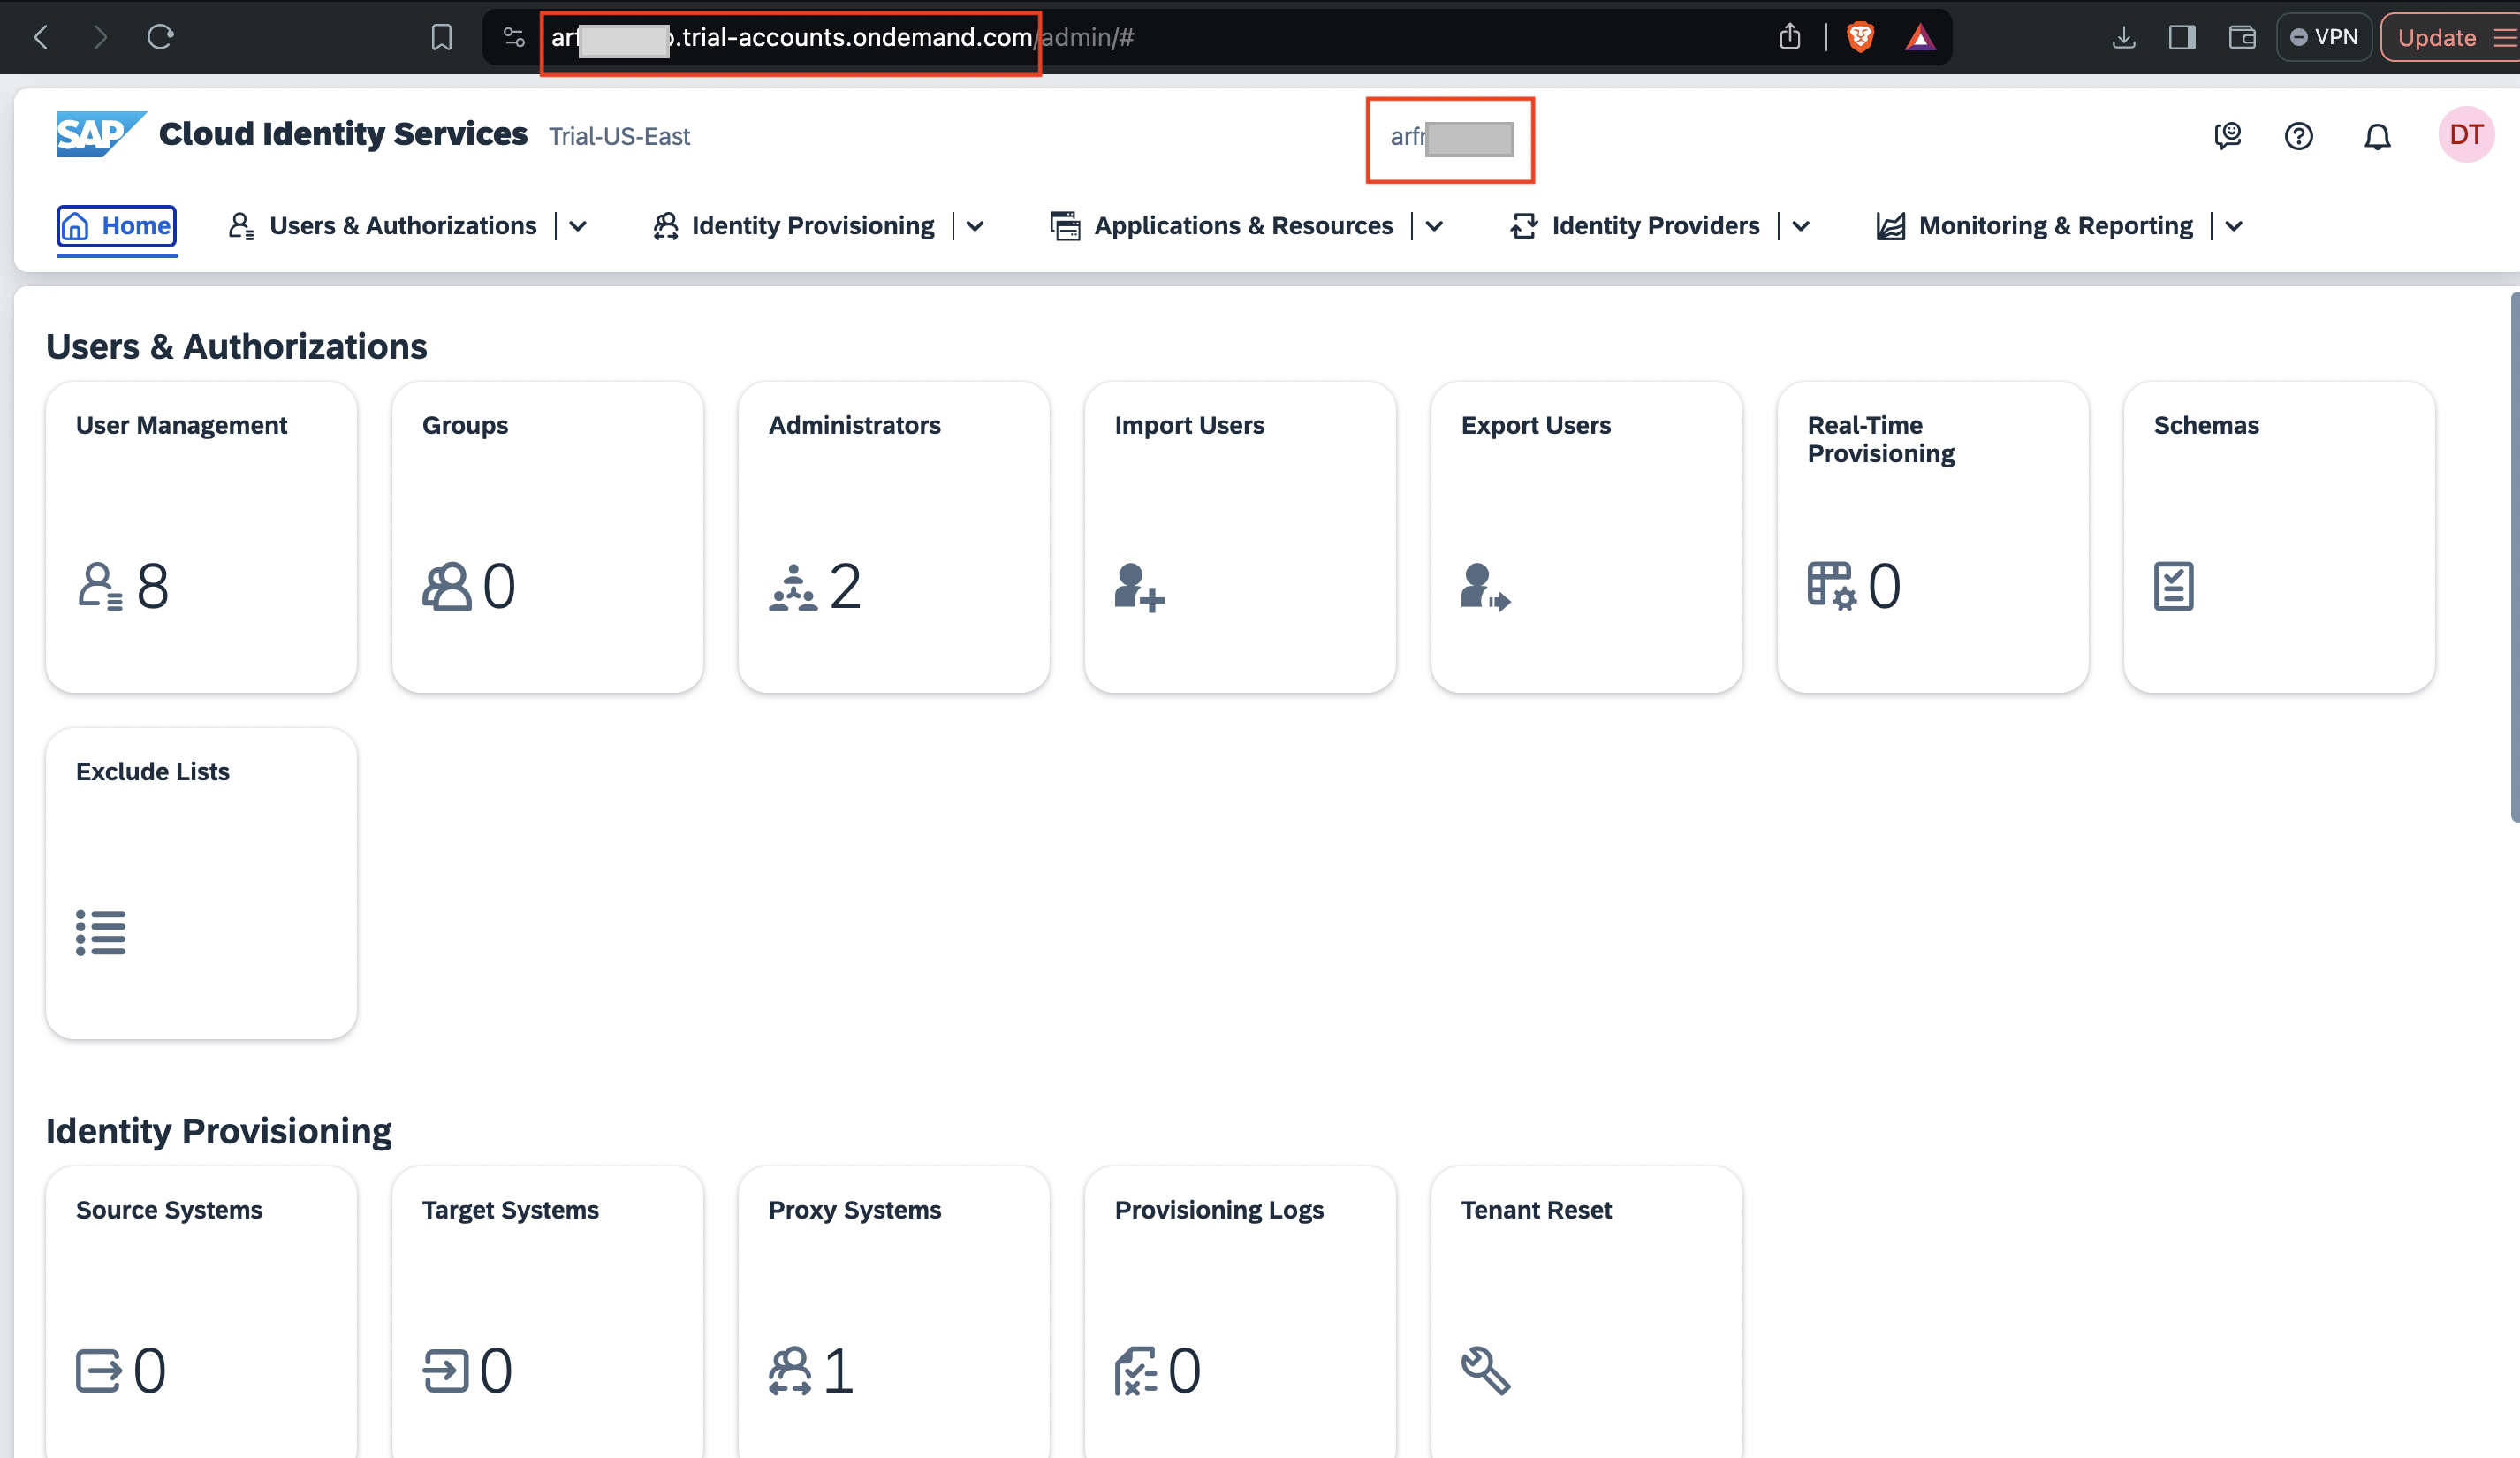2520x1458 pixels.
Task: Click the browser back arrow
Action: [x=41, y=38]
